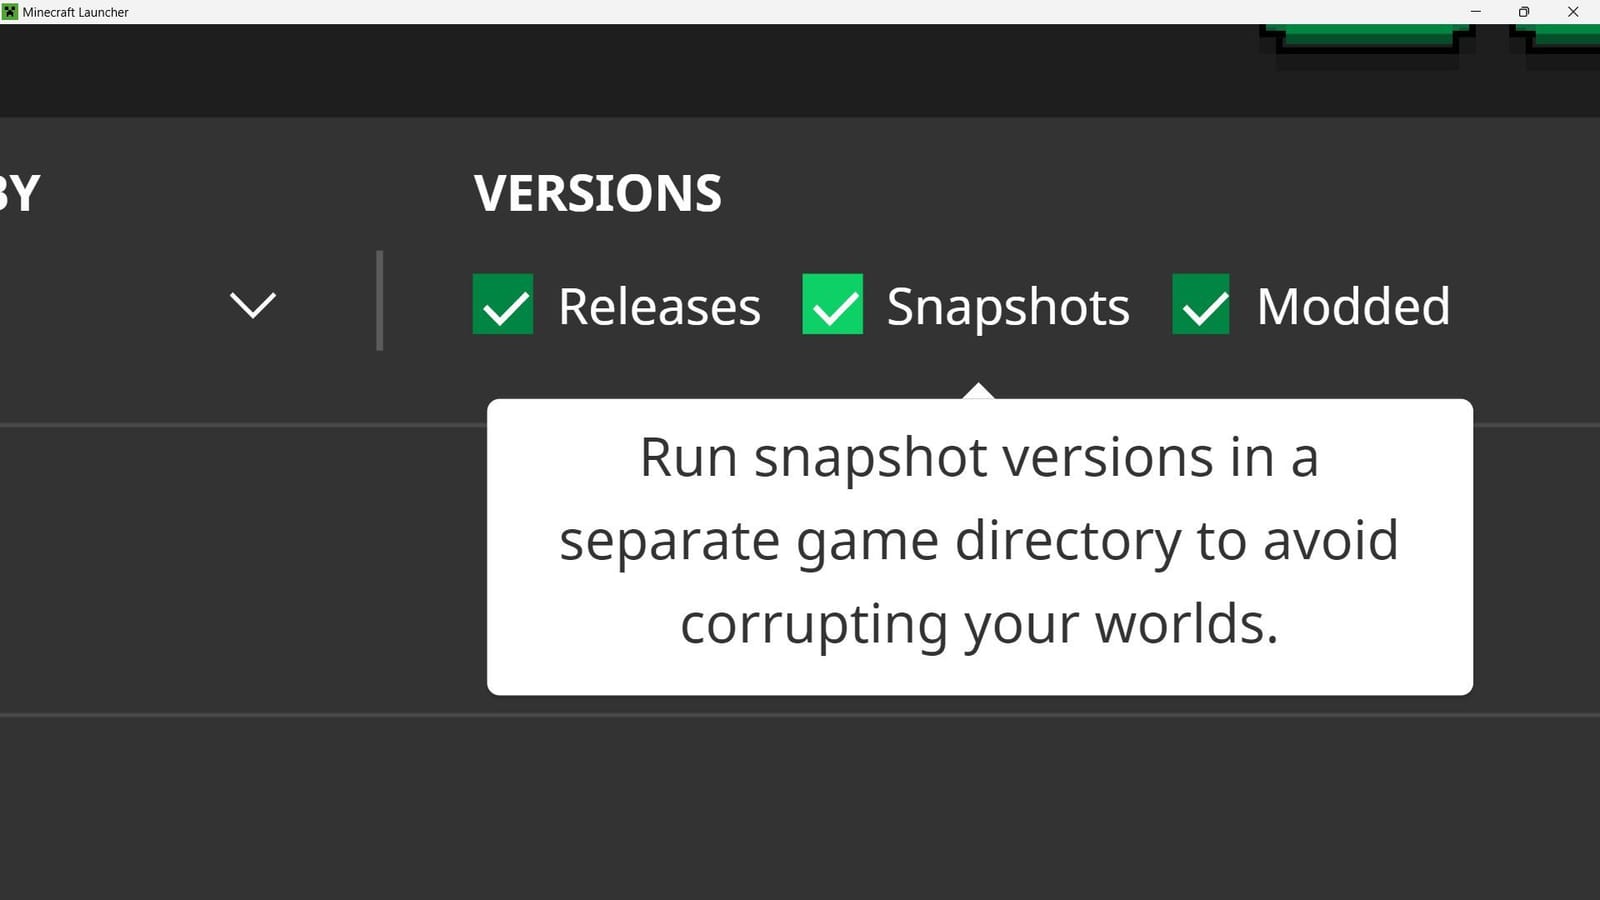Click the vertical divider bar beside the dropdown
The image size is (1600, 900).
coord(380,300)
